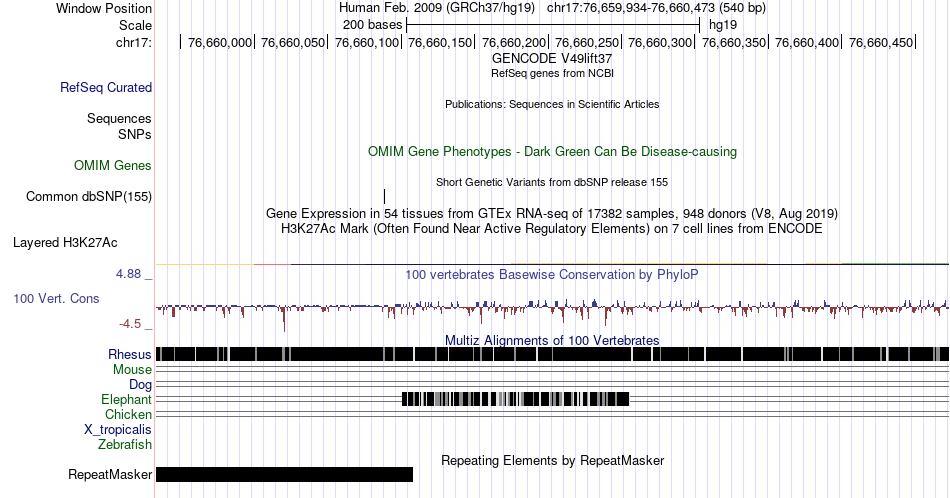Screen dimensions: 950x498
Task: Click the chr17: ruler label
Action: pyautogui.click(x=133, y=42)
